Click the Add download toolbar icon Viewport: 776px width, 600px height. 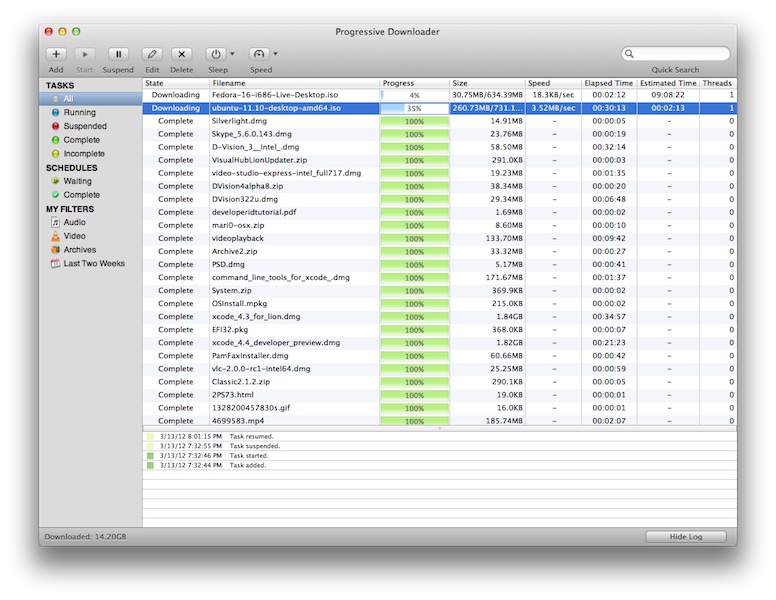56,54
